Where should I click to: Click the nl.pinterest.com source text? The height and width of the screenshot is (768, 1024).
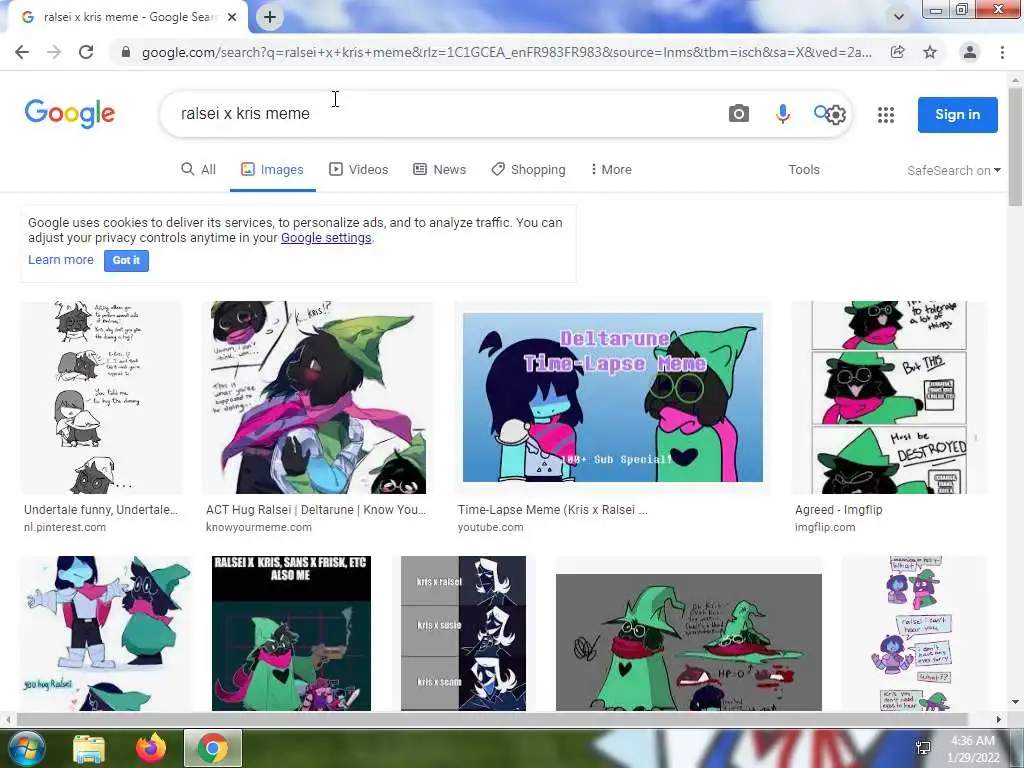[x=65, y=527]
